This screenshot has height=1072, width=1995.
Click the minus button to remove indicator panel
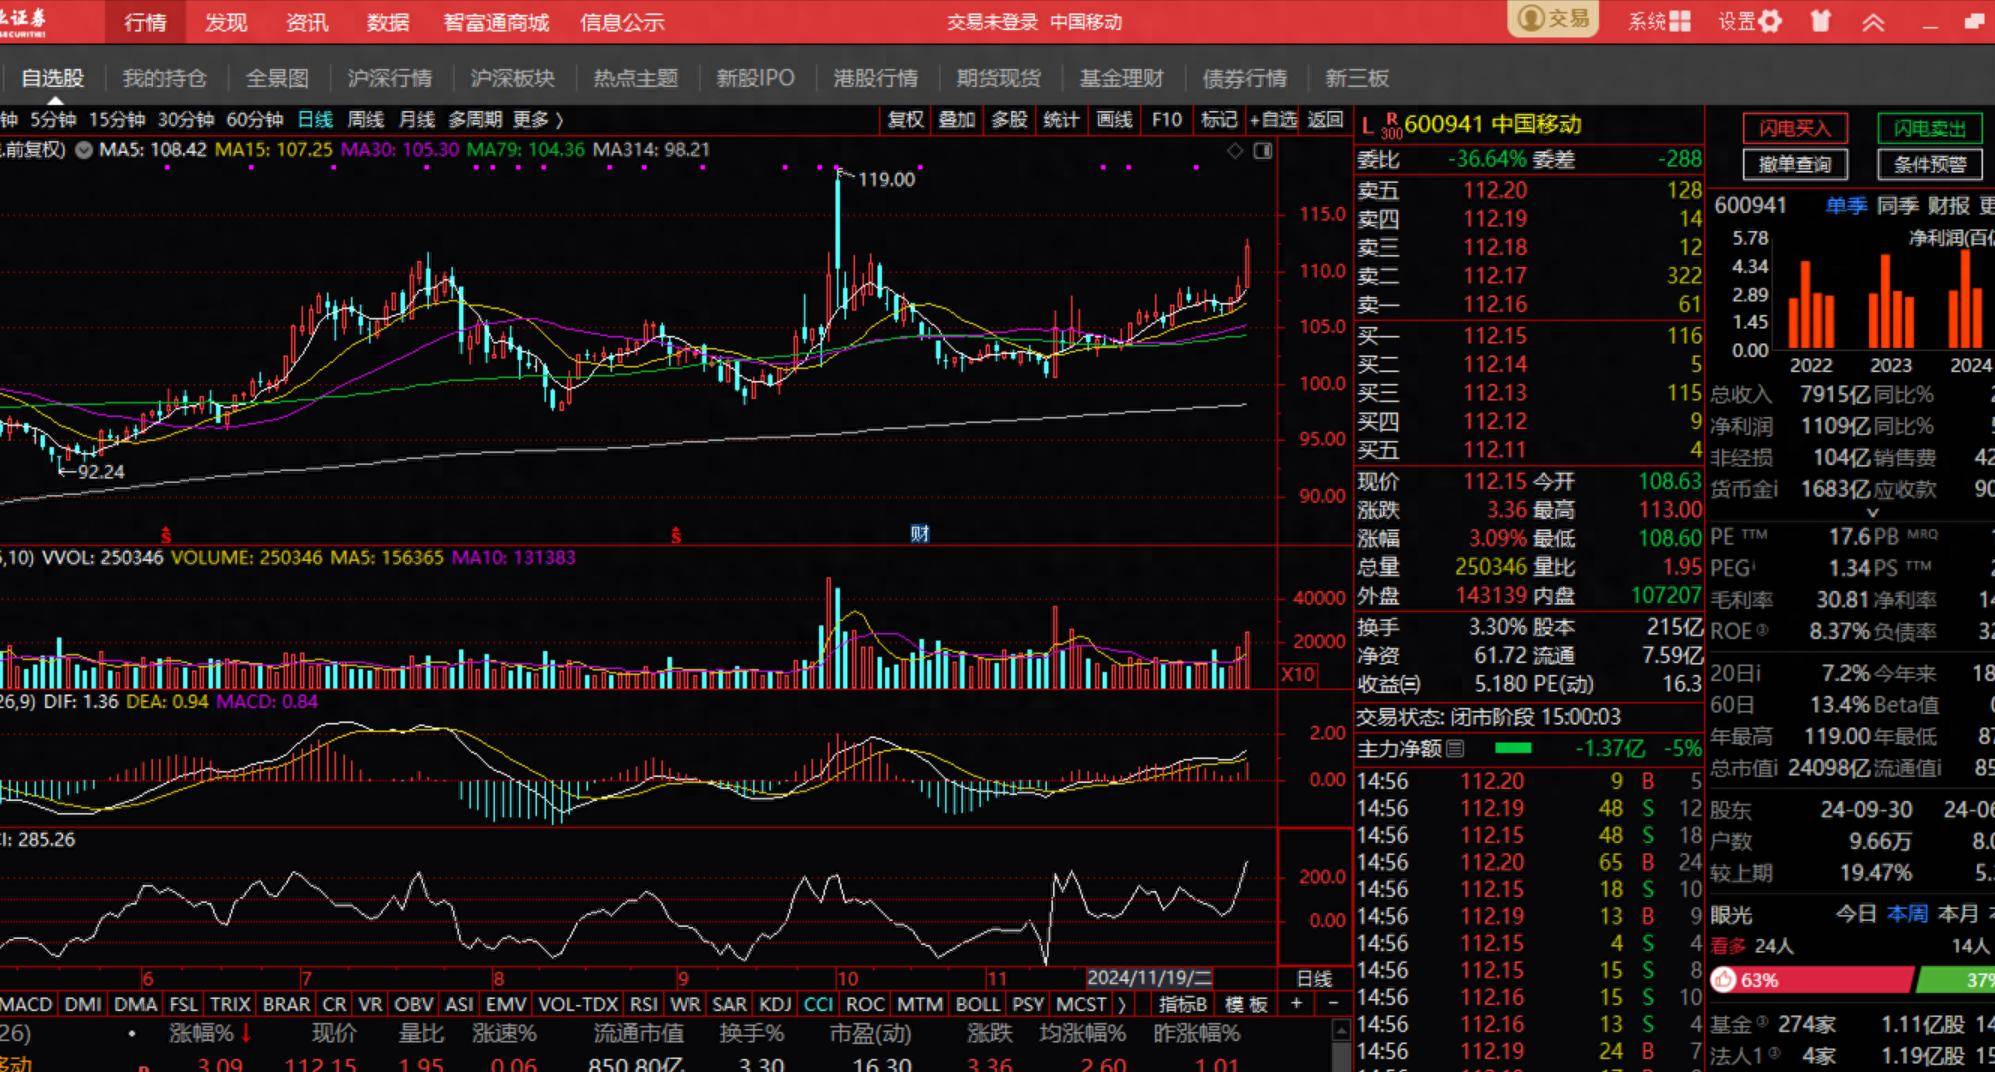[x=1332, y=1003]
